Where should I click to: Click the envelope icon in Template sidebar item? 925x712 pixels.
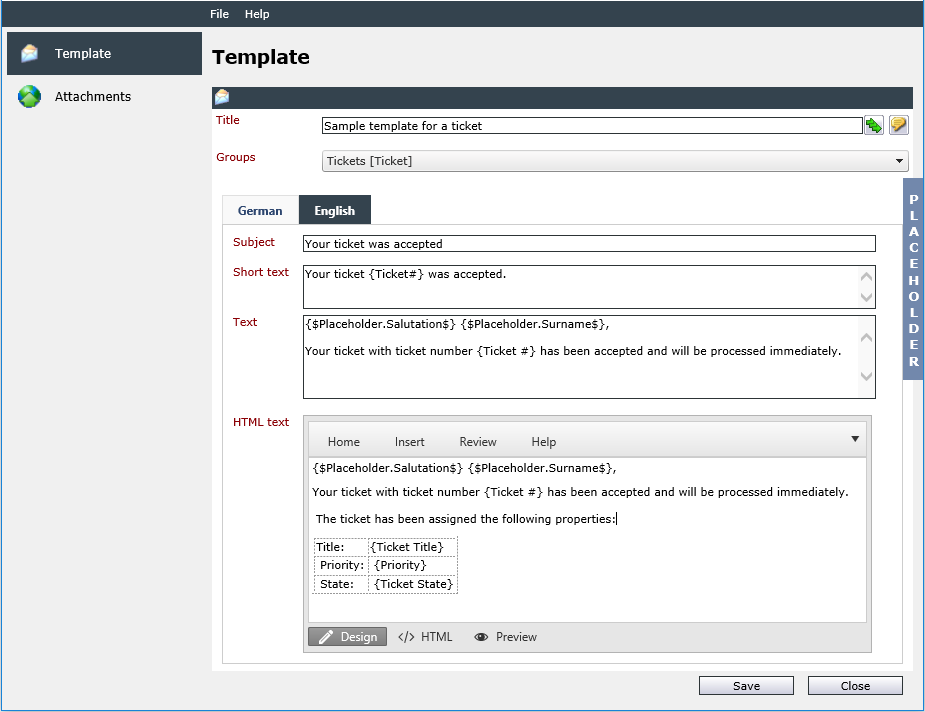(x=29, y=53)
